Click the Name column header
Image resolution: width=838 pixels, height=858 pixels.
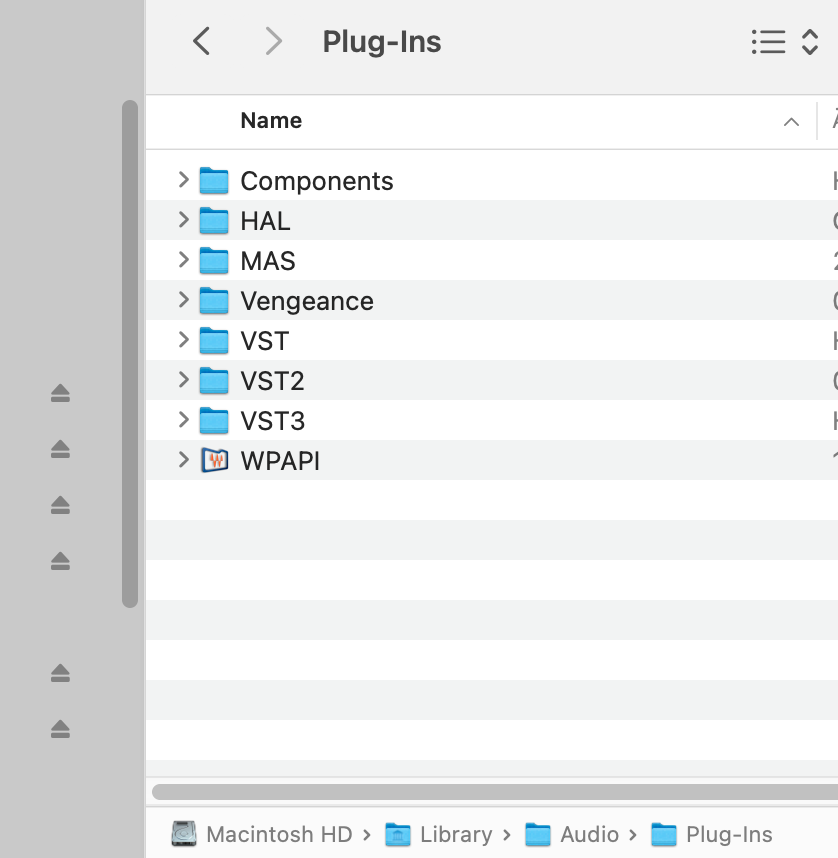pos(271,120)
